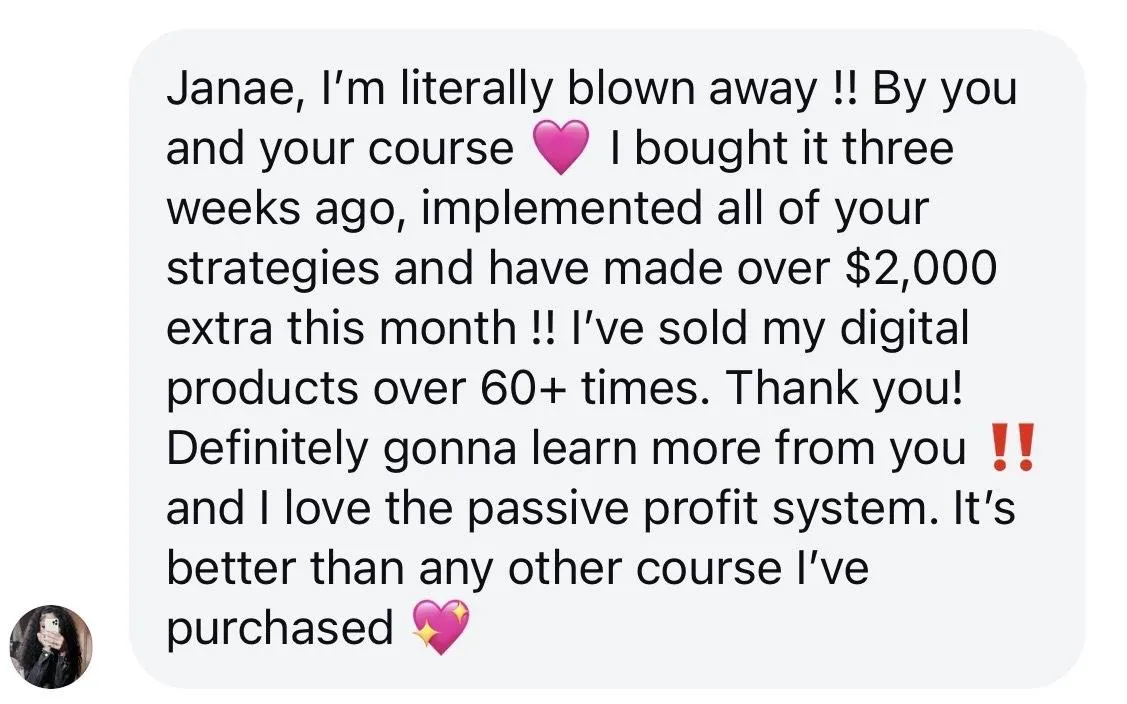Click the word 'purchased' on the last line
1127x704 pixels.
point(280,629)
